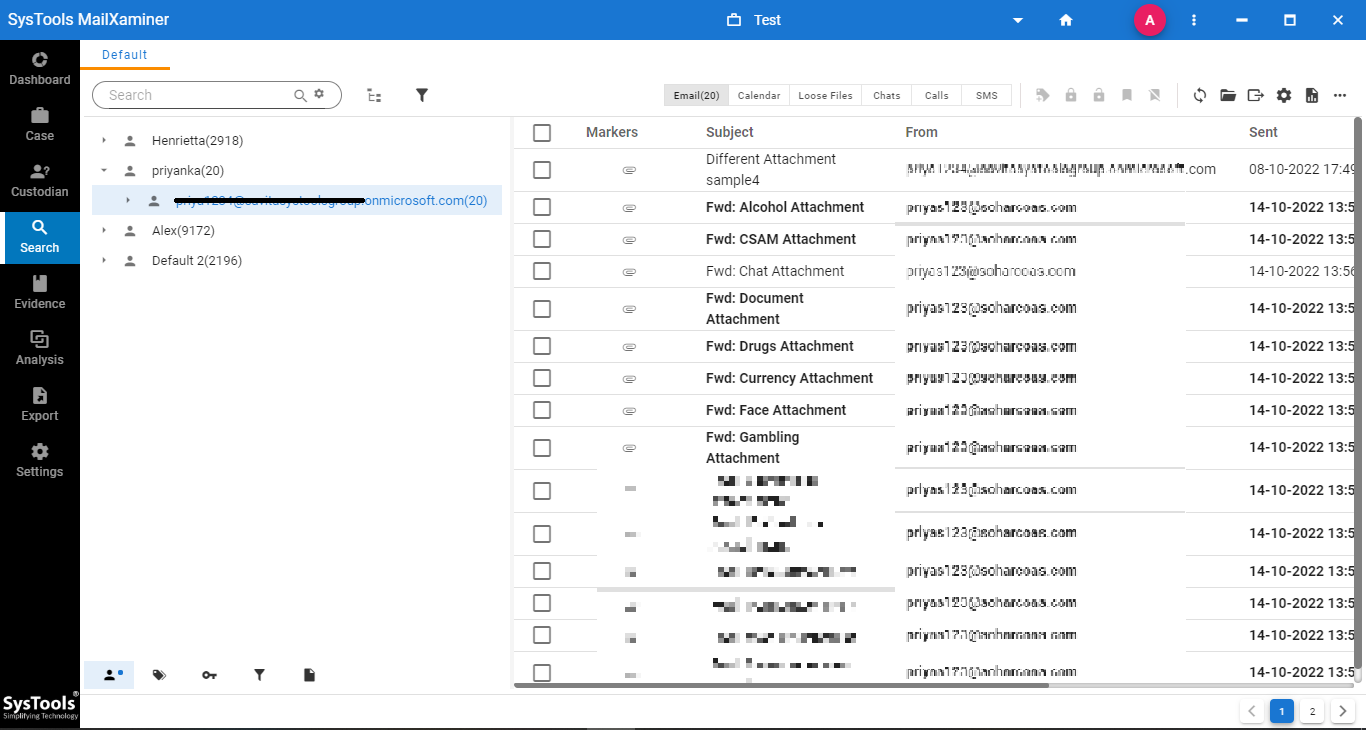This screenshot has height=730, width=1366.
Task: Click the filter funnel icon beside search
Action: click(x=422, y=95)
